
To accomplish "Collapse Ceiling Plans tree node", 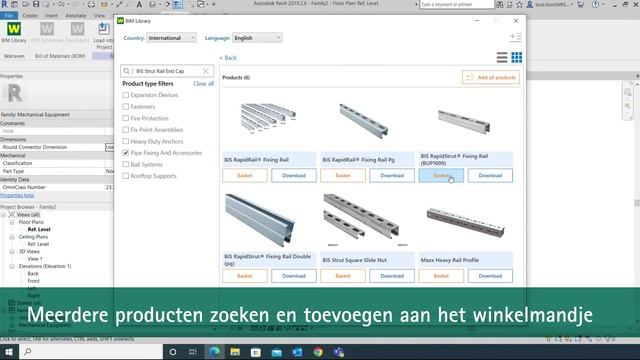I will click(x=12, y=237).
